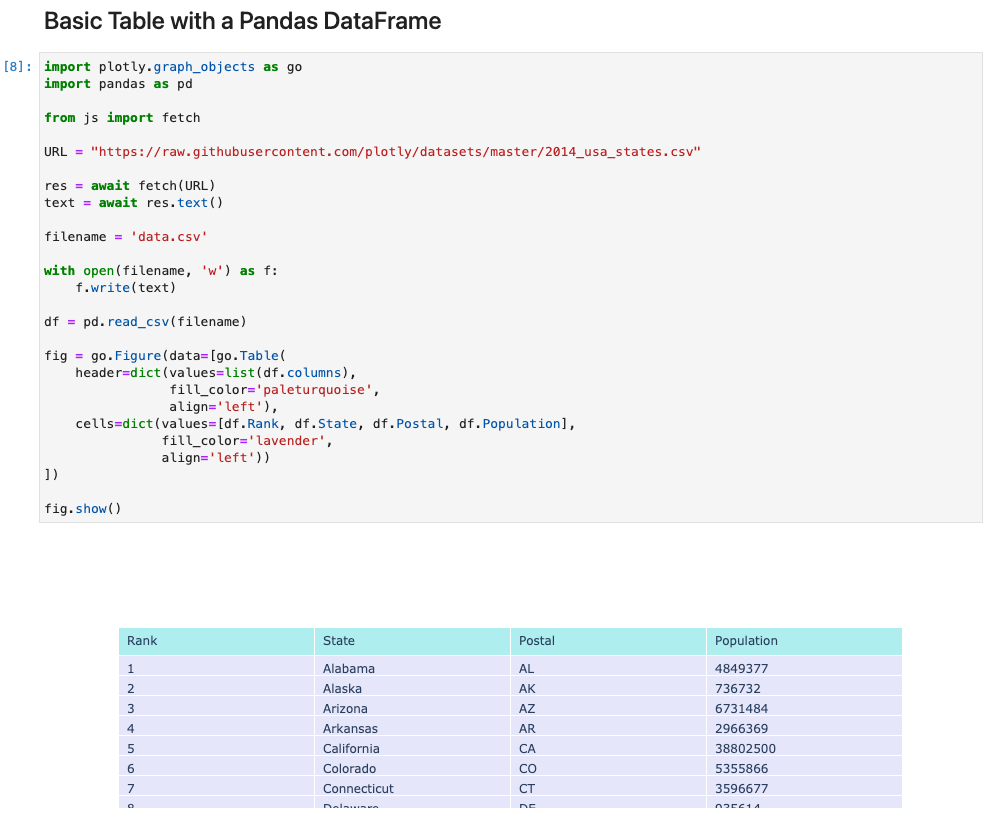Place cursor on import pandas as pd line
This screenshot has height=822, width=990.
coord(118,84)
